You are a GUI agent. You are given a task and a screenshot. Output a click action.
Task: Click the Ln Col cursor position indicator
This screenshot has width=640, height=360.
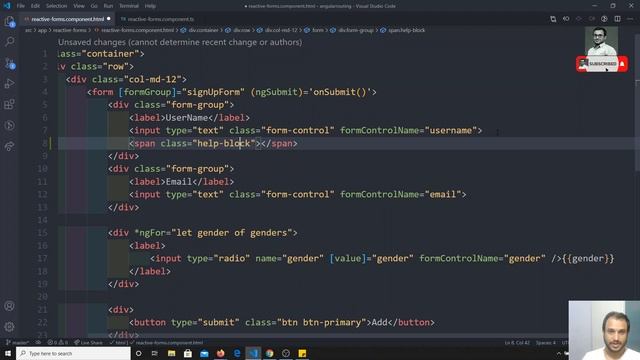(517, 343)
